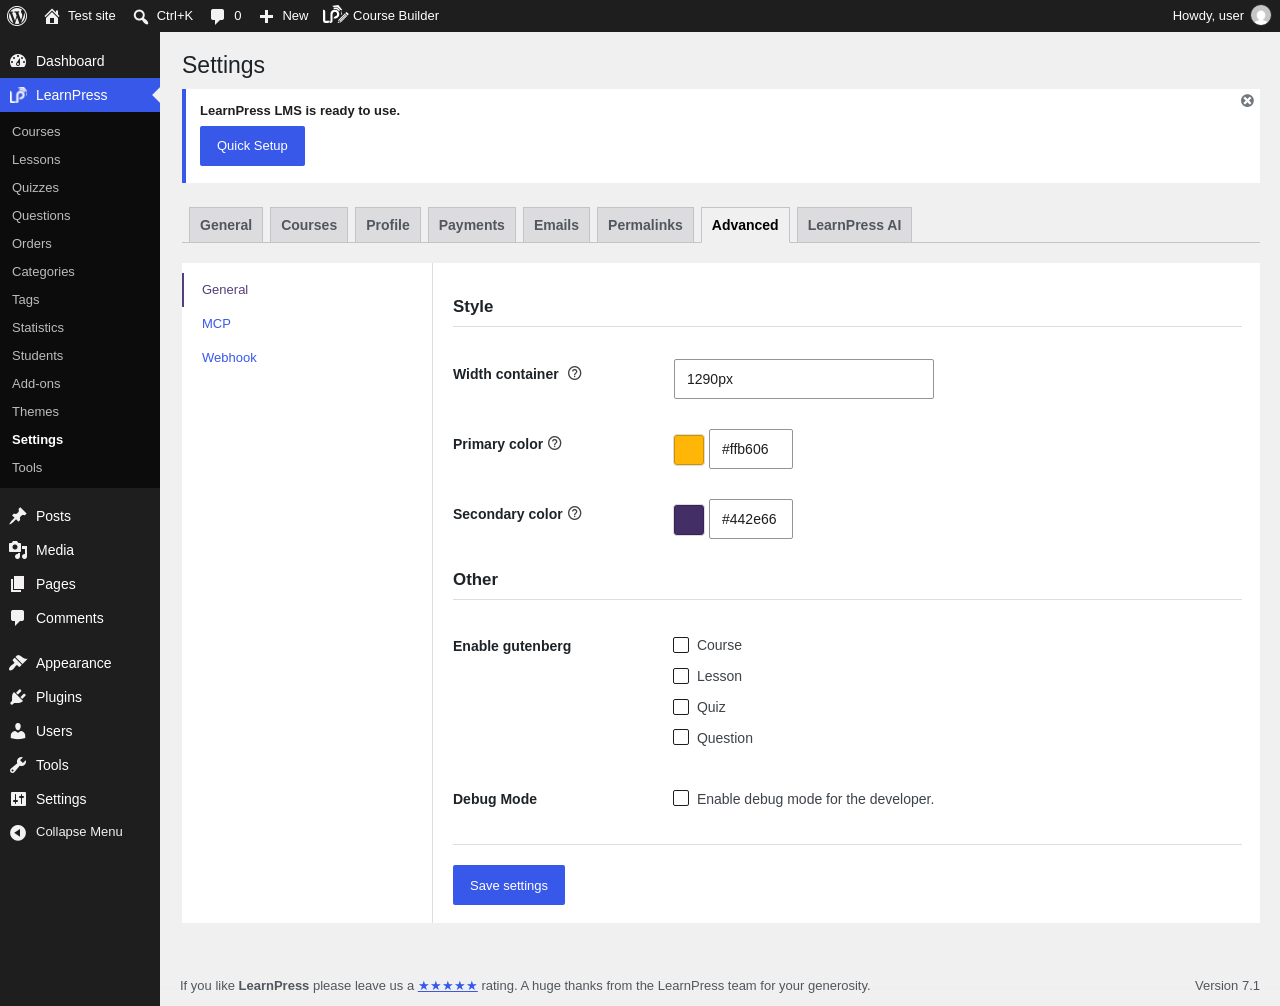Open Categories in LearnPress submenu
Image resolution: width=1280 pixels, height=1006 pixels.
(x=43, y=272)
